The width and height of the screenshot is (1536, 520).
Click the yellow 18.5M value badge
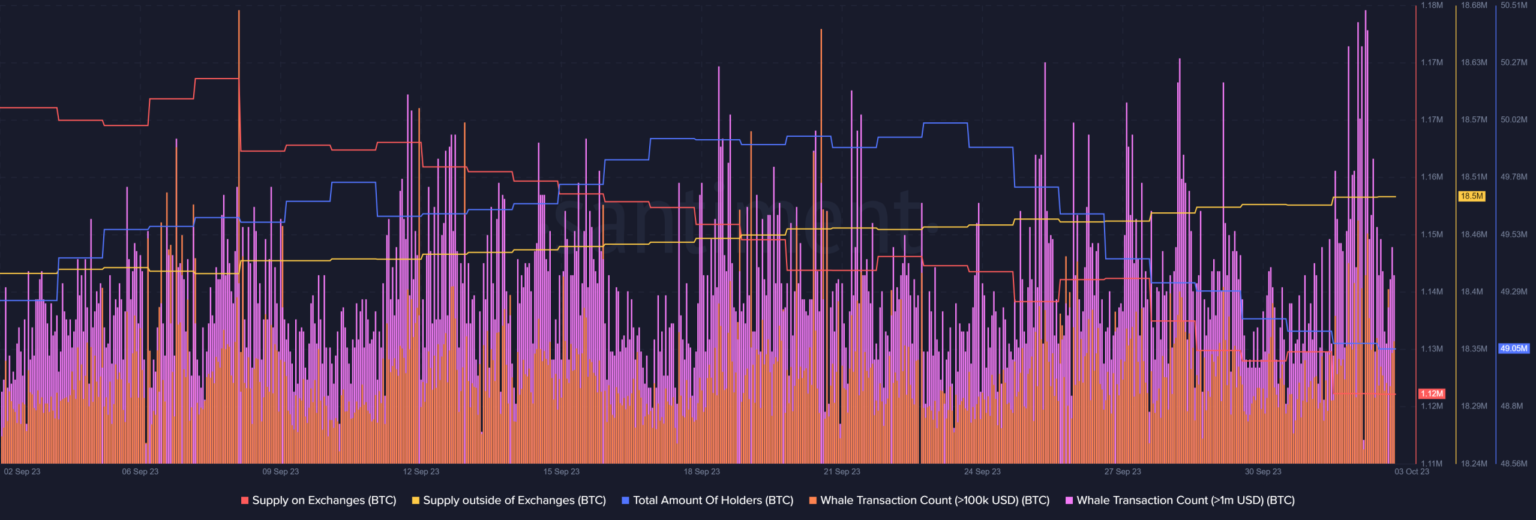(x=1471, y=196)
